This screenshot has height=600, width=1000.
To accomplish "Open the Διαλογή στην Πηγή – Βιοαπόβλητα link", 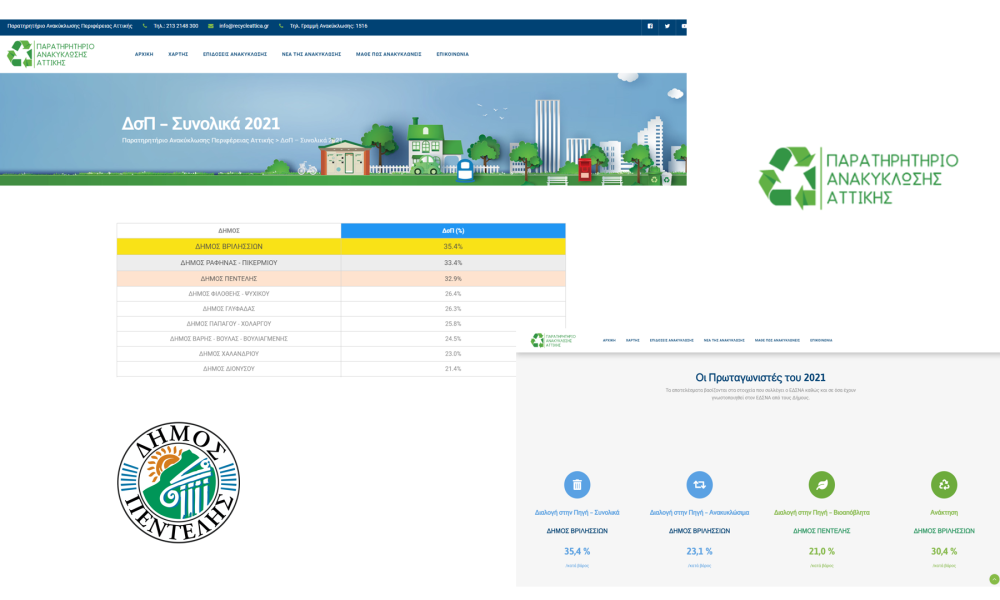I will (821, 512).
